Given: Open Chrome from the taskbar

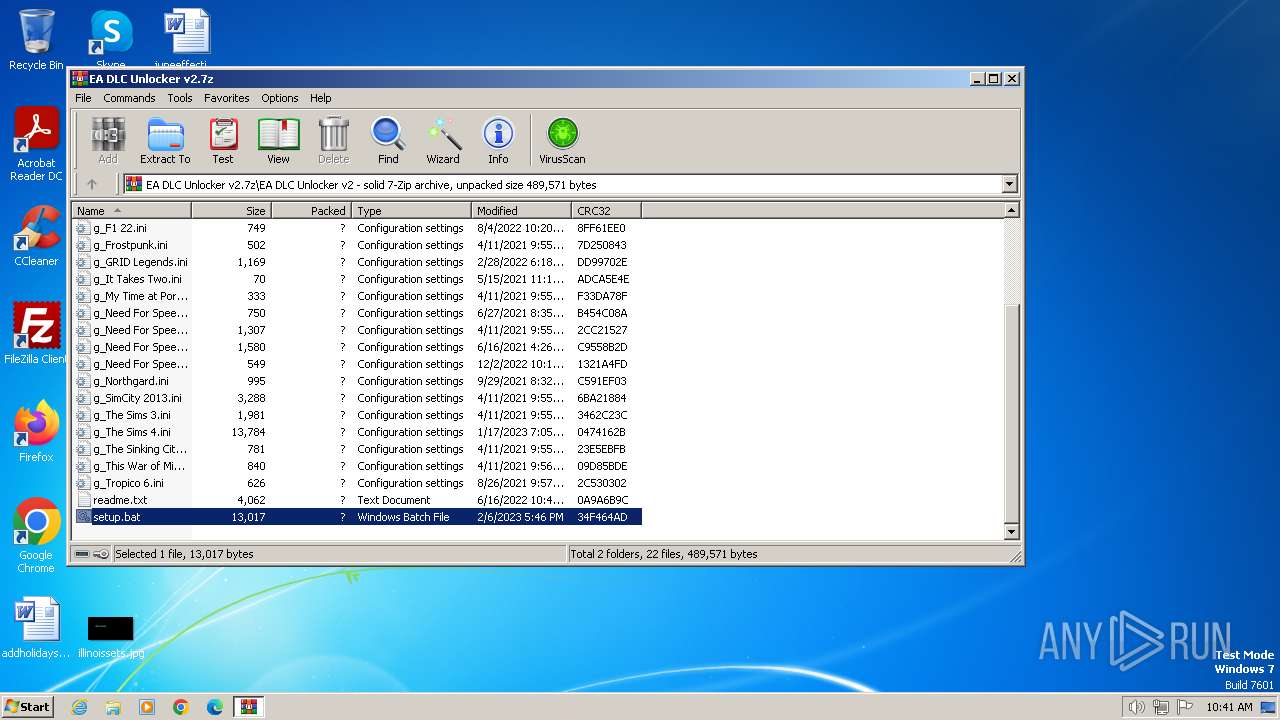Looking at the screenshot, I should click(181, 707).
